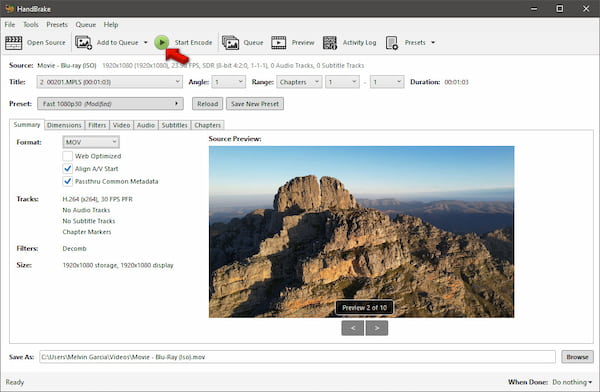600x392 pixels.
Task: Click the green Start Encode play icon
Action: pos(162,42)
